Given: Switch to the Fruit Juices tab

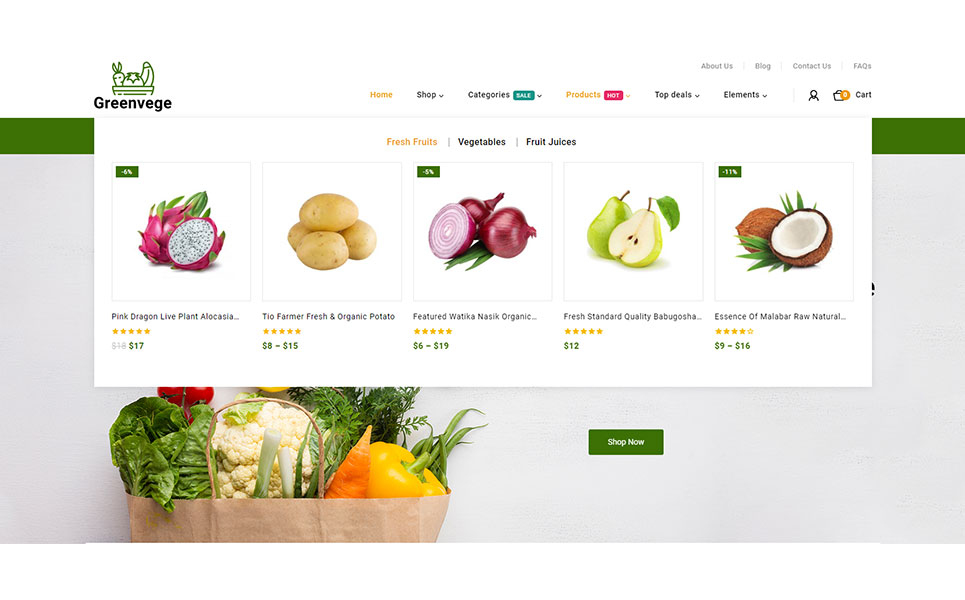Looking at the screenshot, I should 551,142.
